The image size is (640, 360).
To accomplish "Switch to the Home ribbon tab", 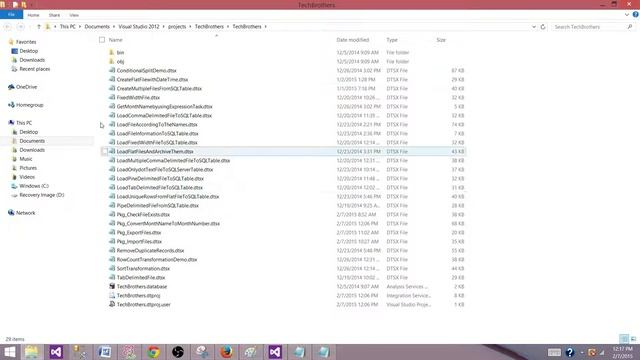I will click(x=33, y=15).
